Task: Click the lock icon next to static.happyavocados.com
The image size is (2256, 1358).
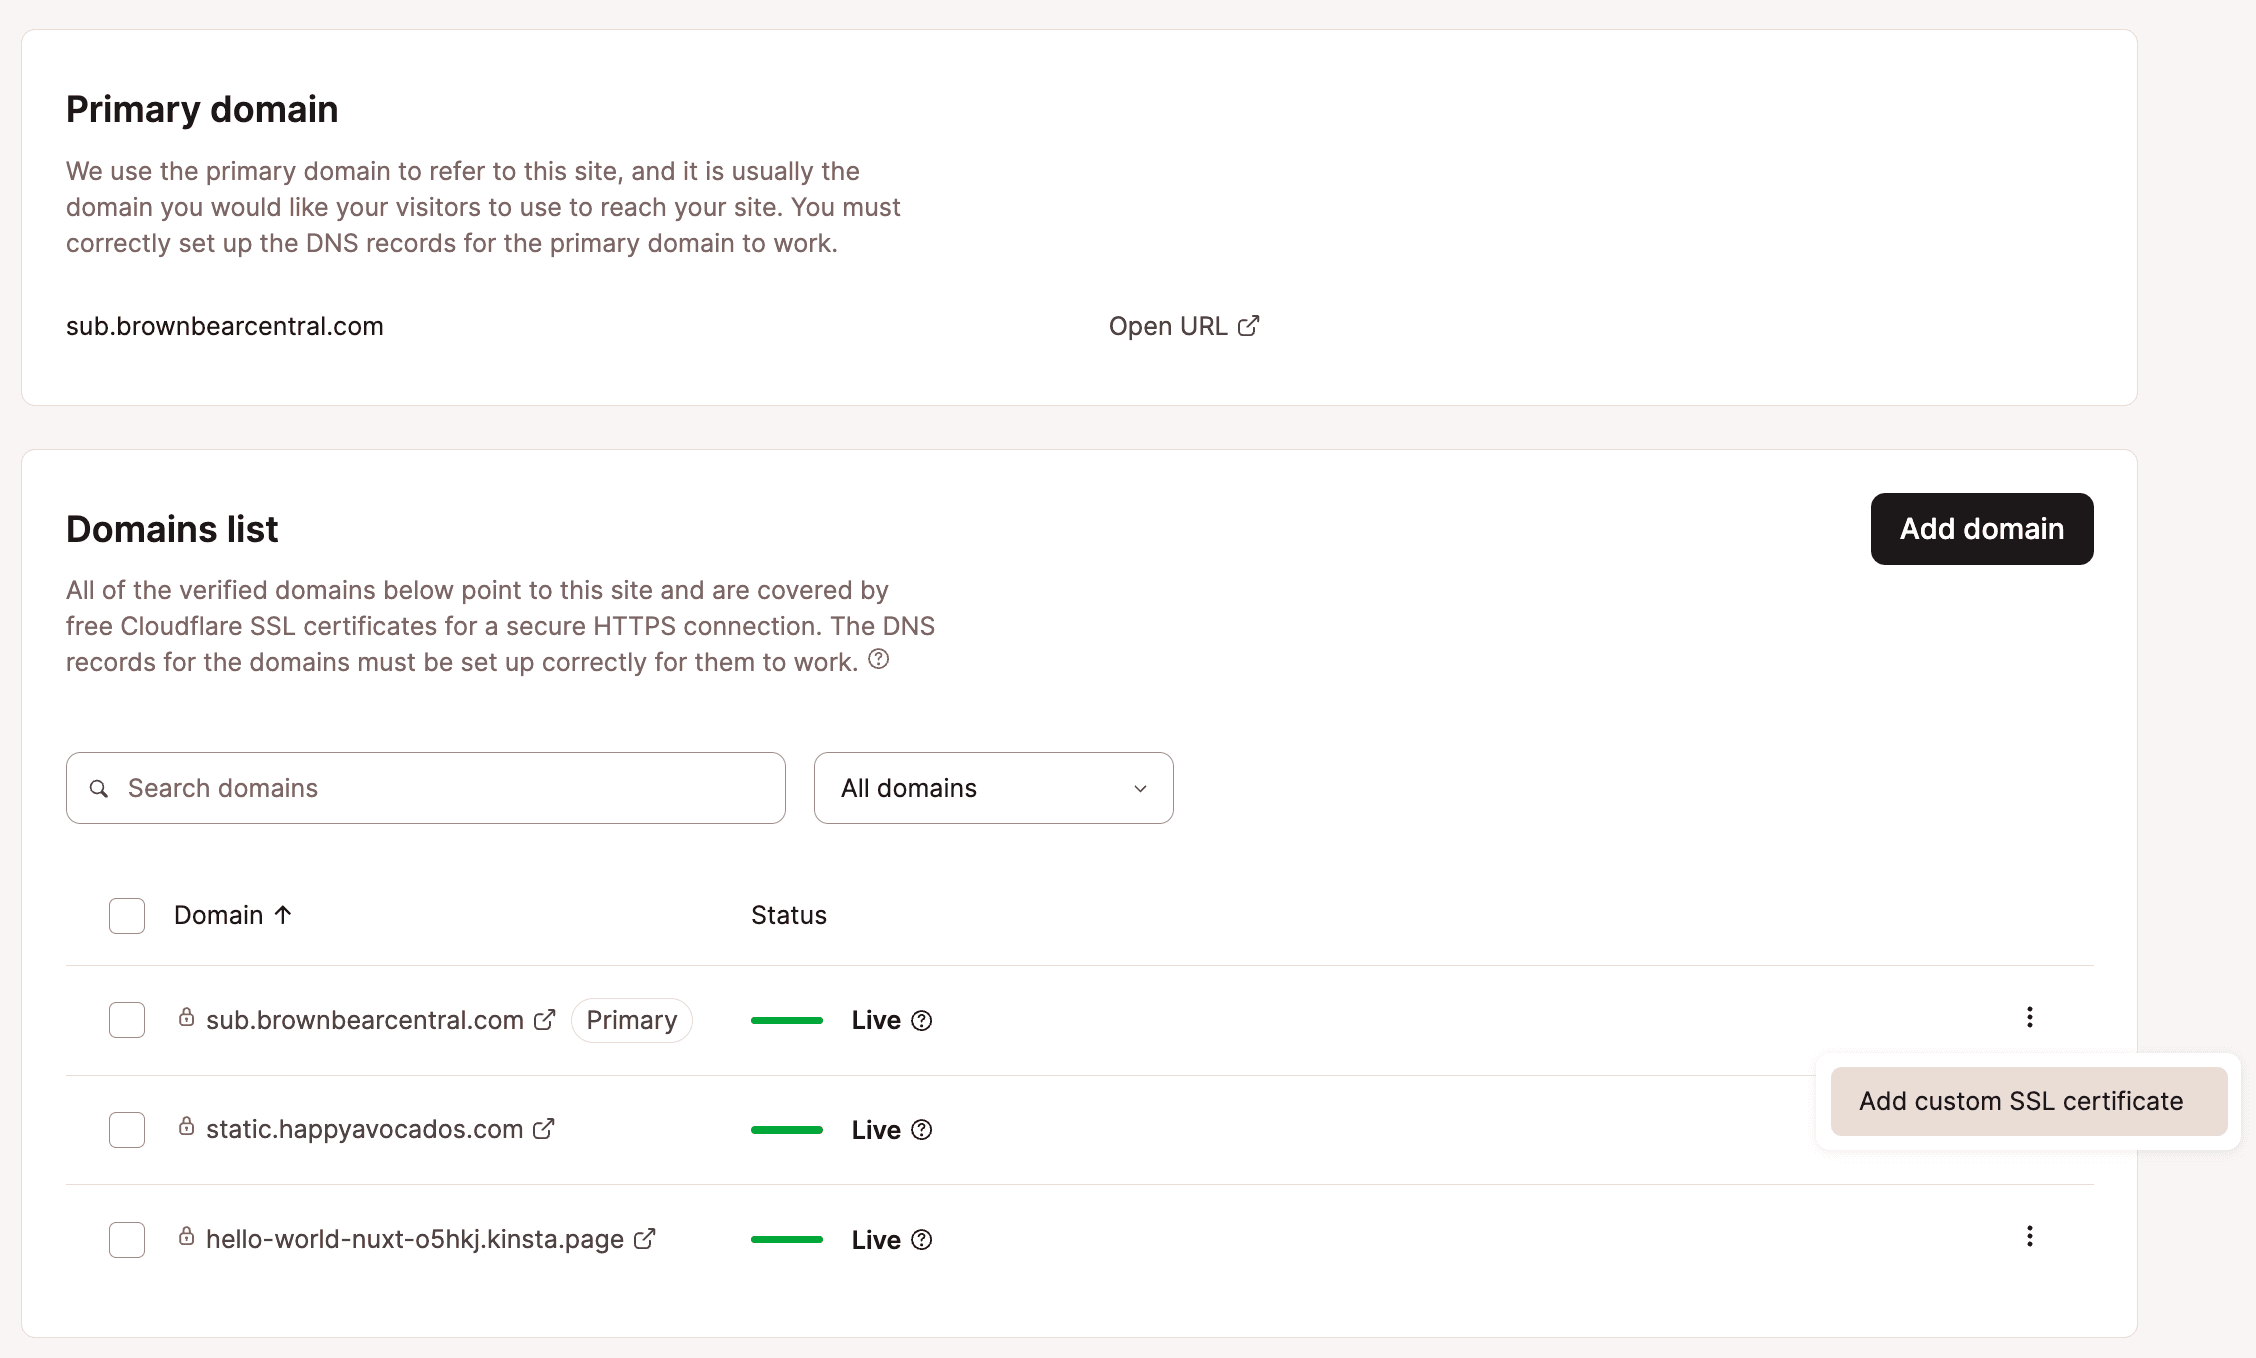Action: tap(187, 1128)
